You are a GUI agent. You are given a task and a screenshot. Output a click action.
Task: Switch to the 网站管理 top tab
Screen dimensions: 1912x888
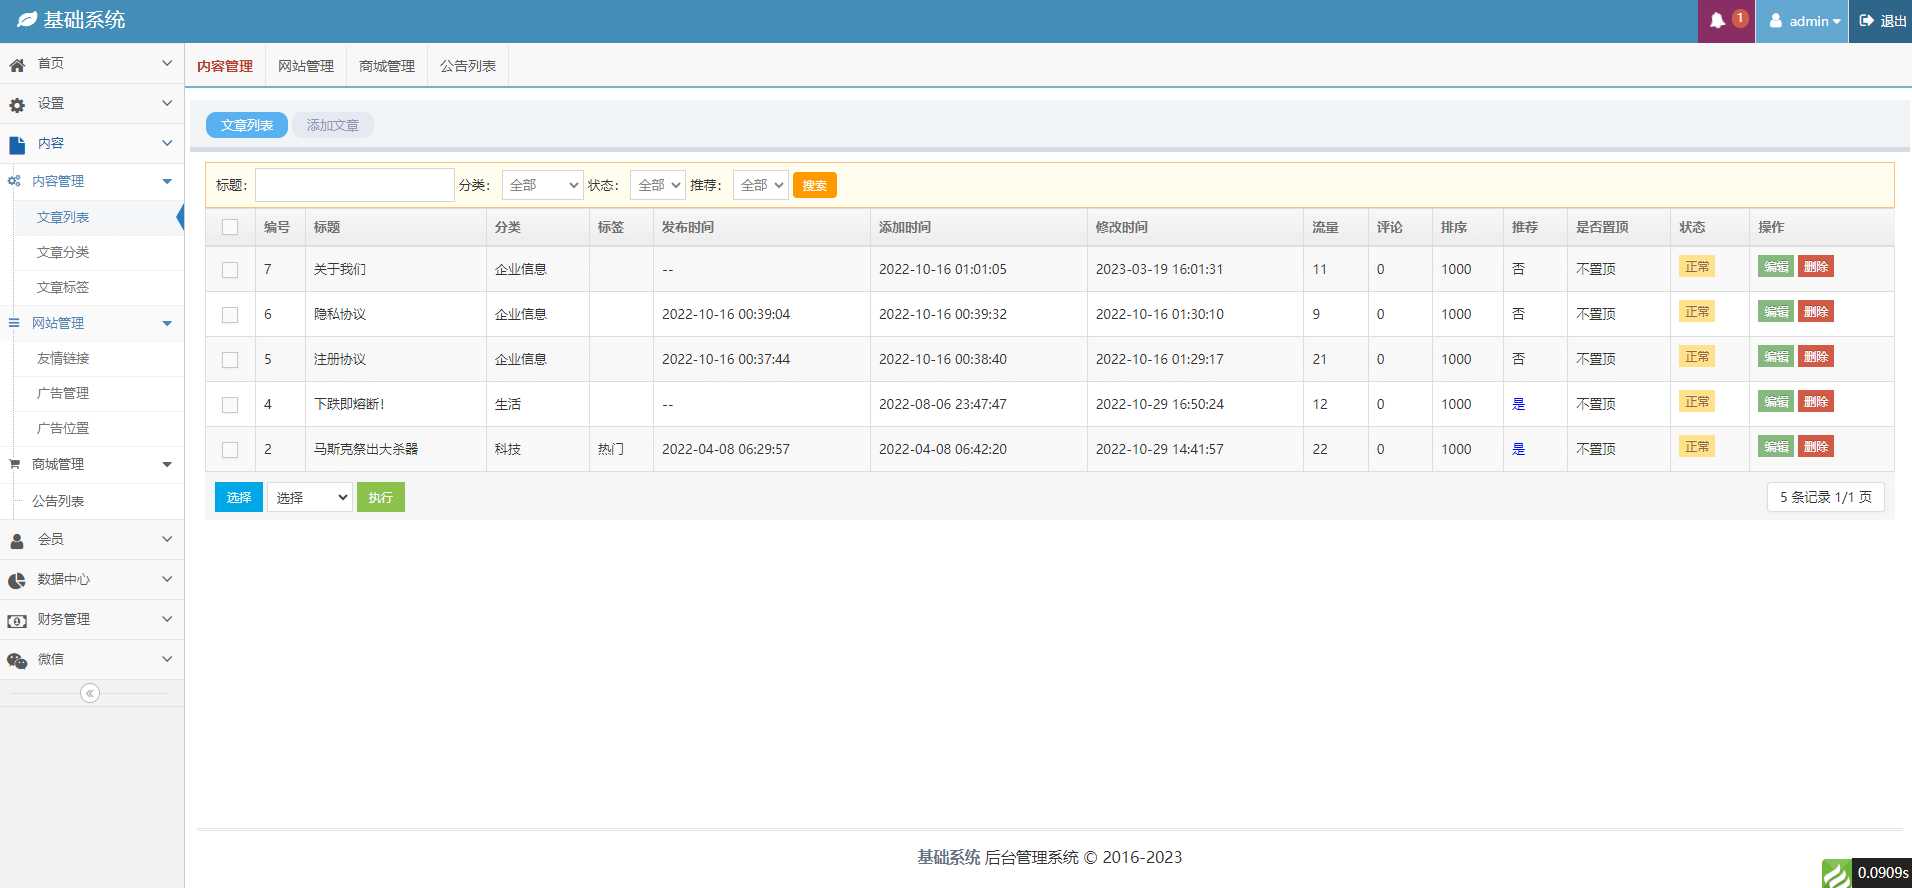pyautogui.click(x=306, y=66)
